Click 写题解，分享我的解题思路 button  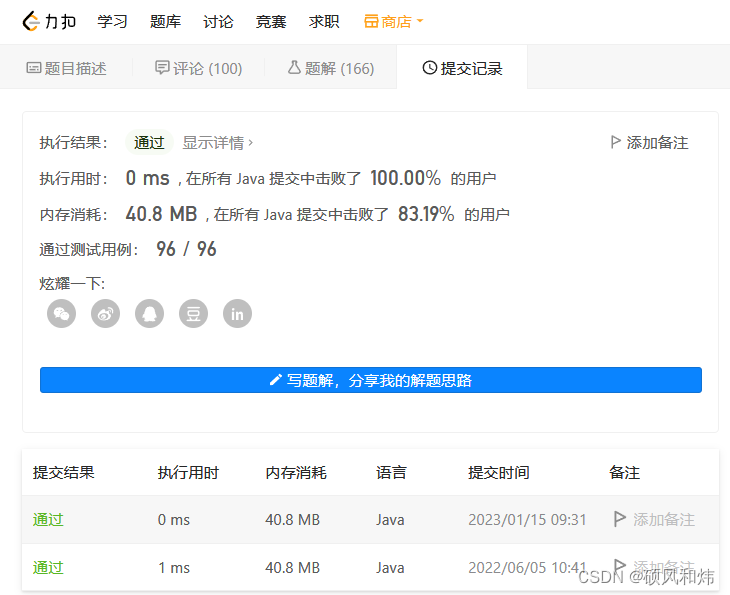[371, 380]
